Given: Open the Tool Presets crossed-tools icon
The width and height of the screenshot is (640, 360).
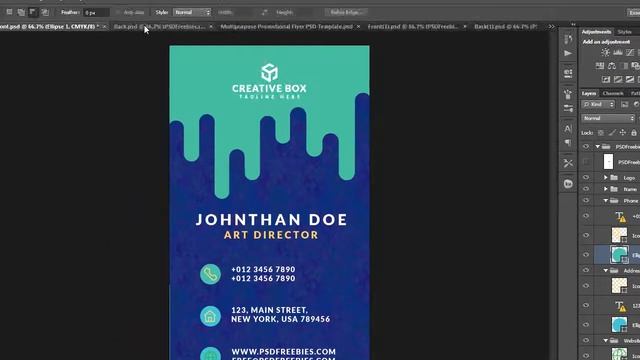Looking at the screenshot, I should (x=568, y=163).
